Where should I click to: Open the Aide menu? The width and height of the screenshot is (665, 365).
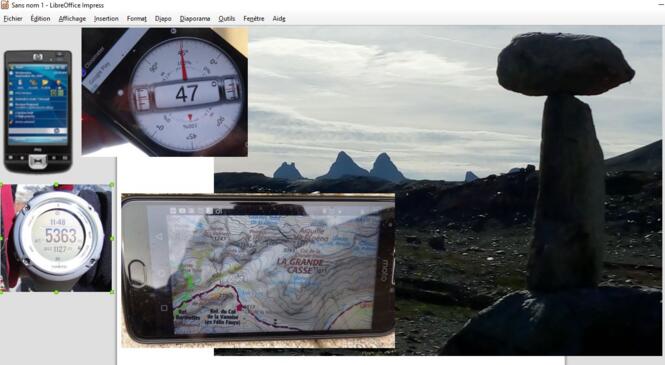pyautogui.click(x=279, y=19)
